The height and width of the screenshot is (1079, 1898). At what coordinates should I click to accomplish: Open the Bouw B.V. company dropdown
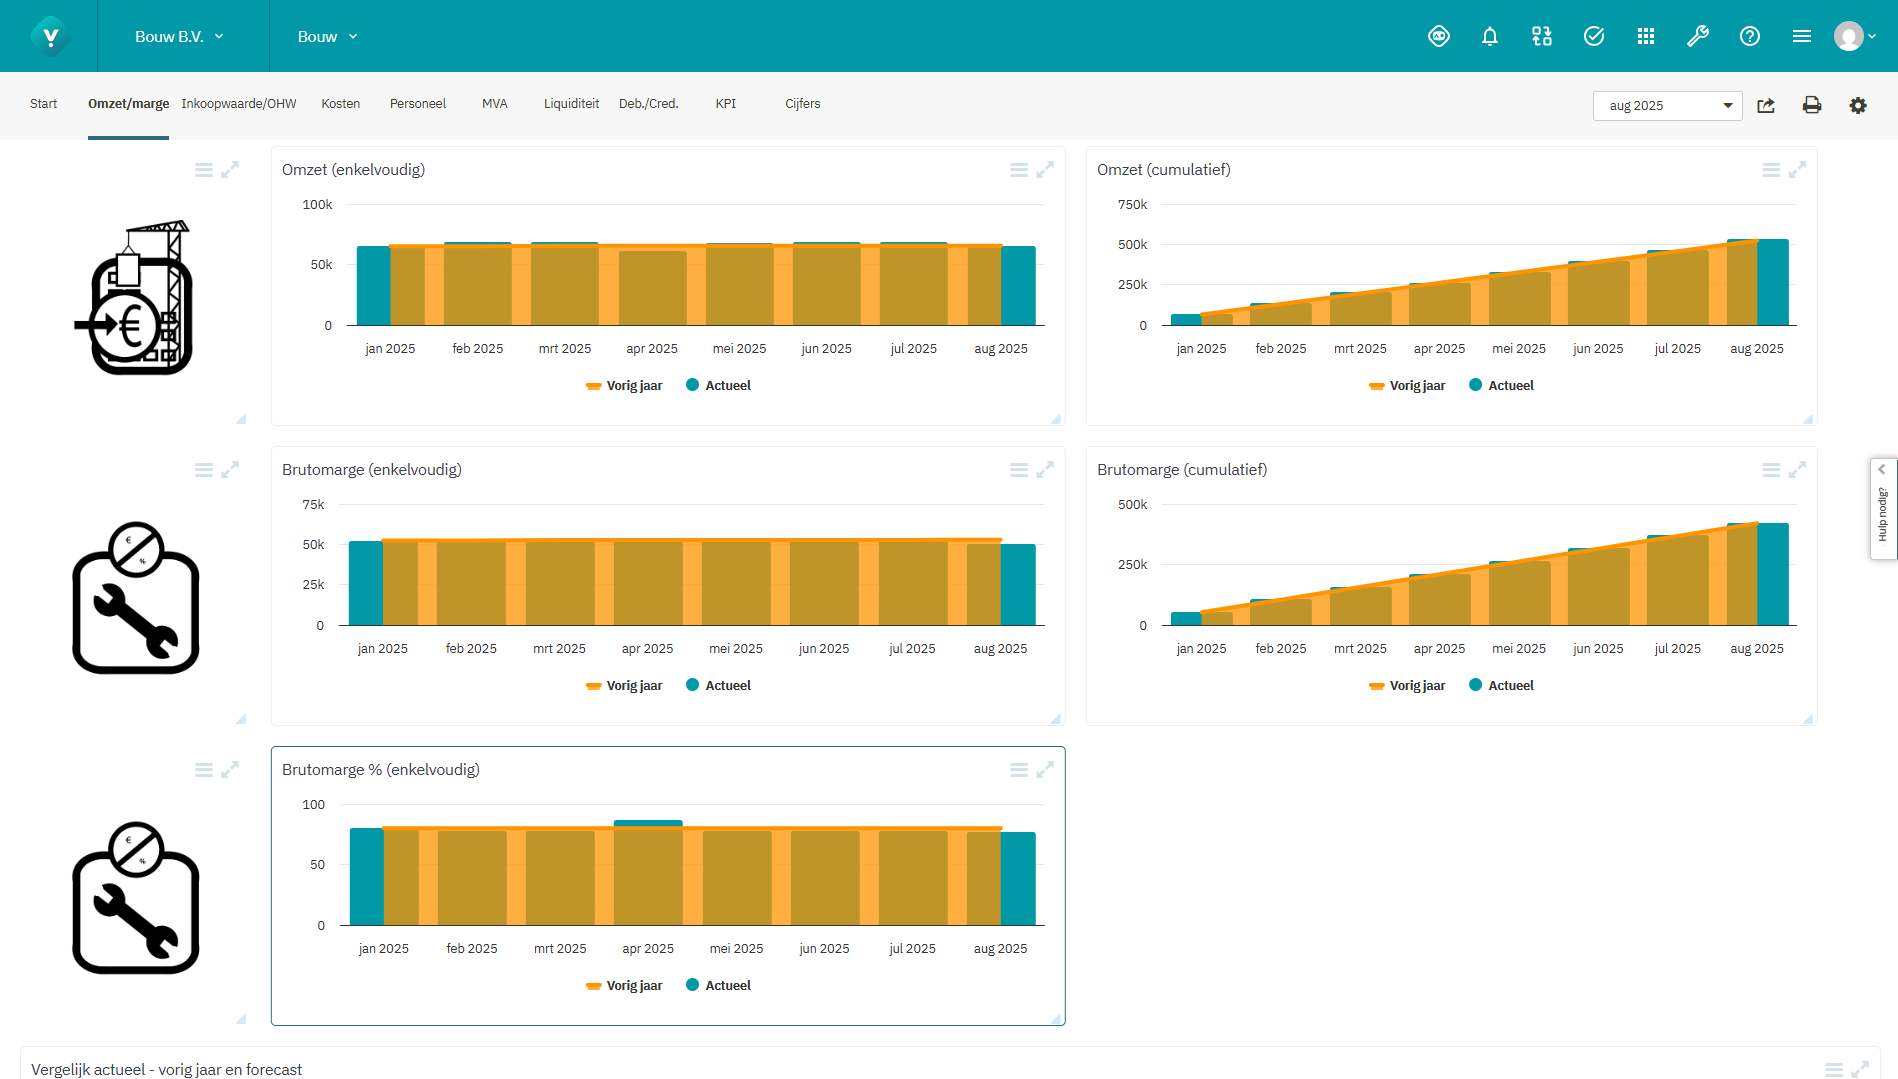179,37
